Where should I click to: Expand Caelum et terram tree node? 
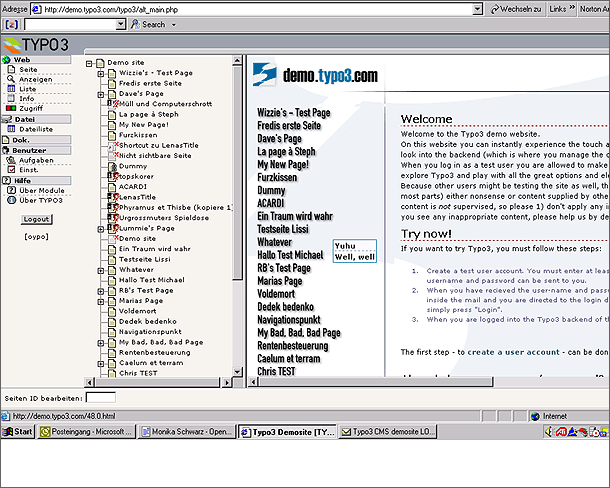101,364
